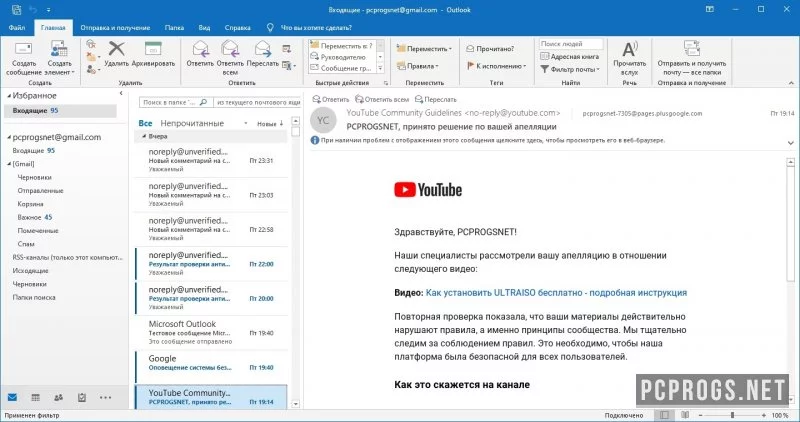Click the browser-view notice under the message subject
800x422 pixels.
[492, 140]
